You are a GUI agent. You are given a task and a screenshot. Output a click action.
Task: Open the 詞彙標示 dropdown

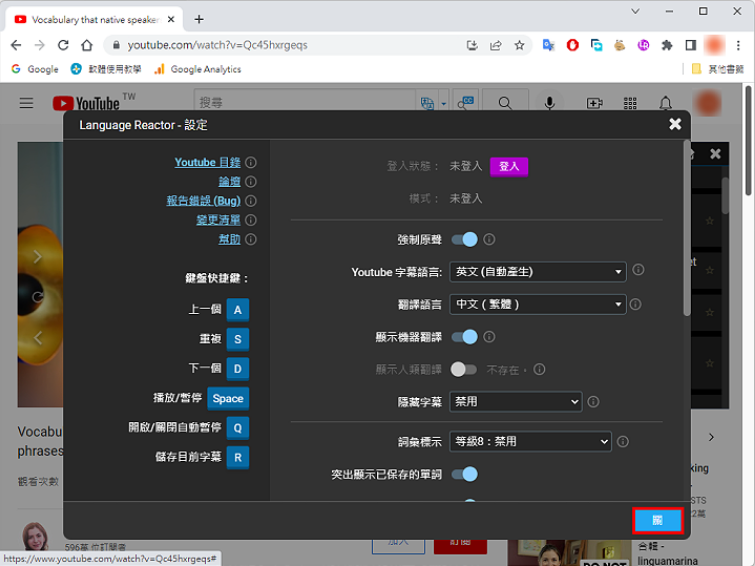tap(530, 441)
